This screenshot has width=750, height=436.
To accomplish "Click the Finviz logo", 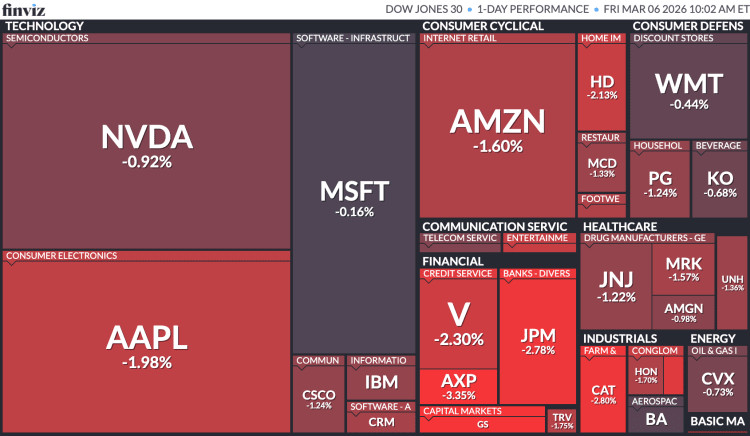I will pyautogui.click(x=22, y=10).
